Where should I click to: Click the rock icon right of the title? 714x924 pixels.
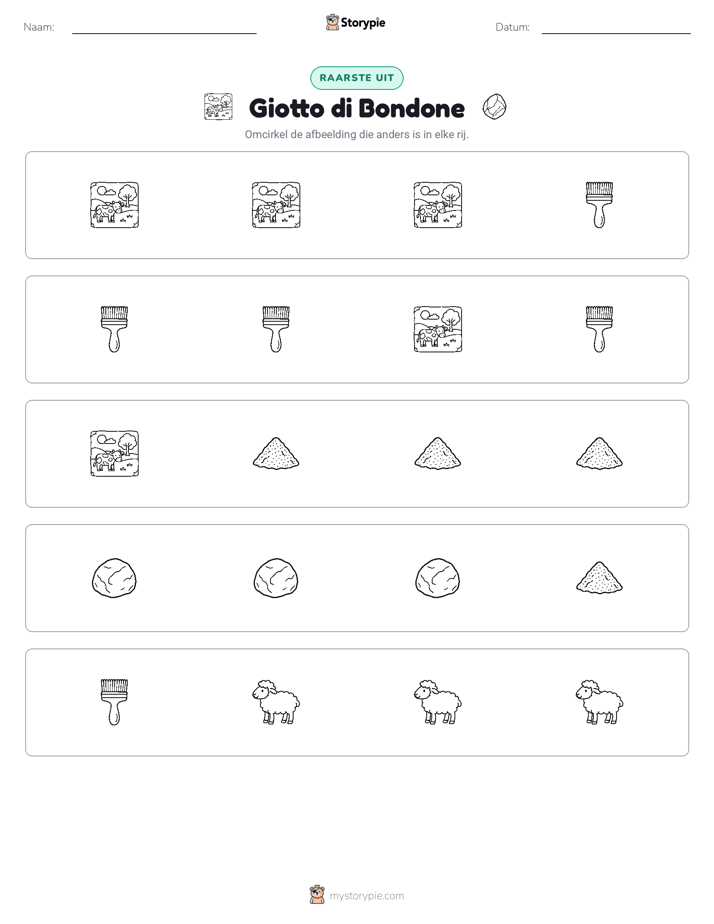point(494,107)
